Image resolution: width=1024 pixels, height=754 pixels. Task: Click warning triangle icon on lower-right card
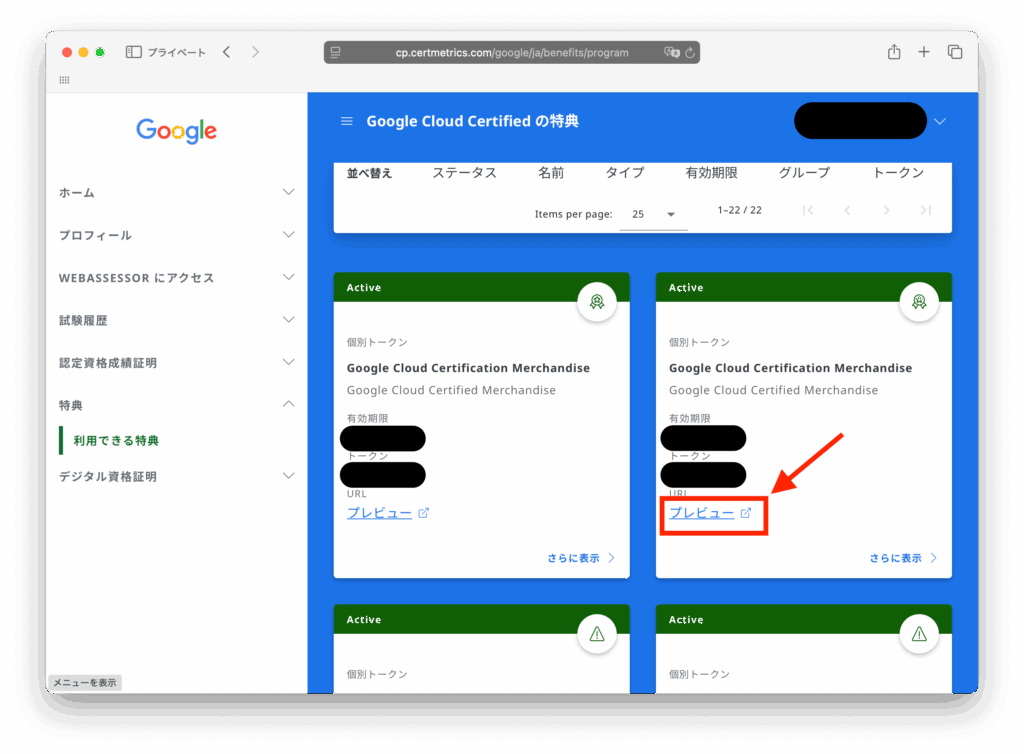[x=919, y=634]
